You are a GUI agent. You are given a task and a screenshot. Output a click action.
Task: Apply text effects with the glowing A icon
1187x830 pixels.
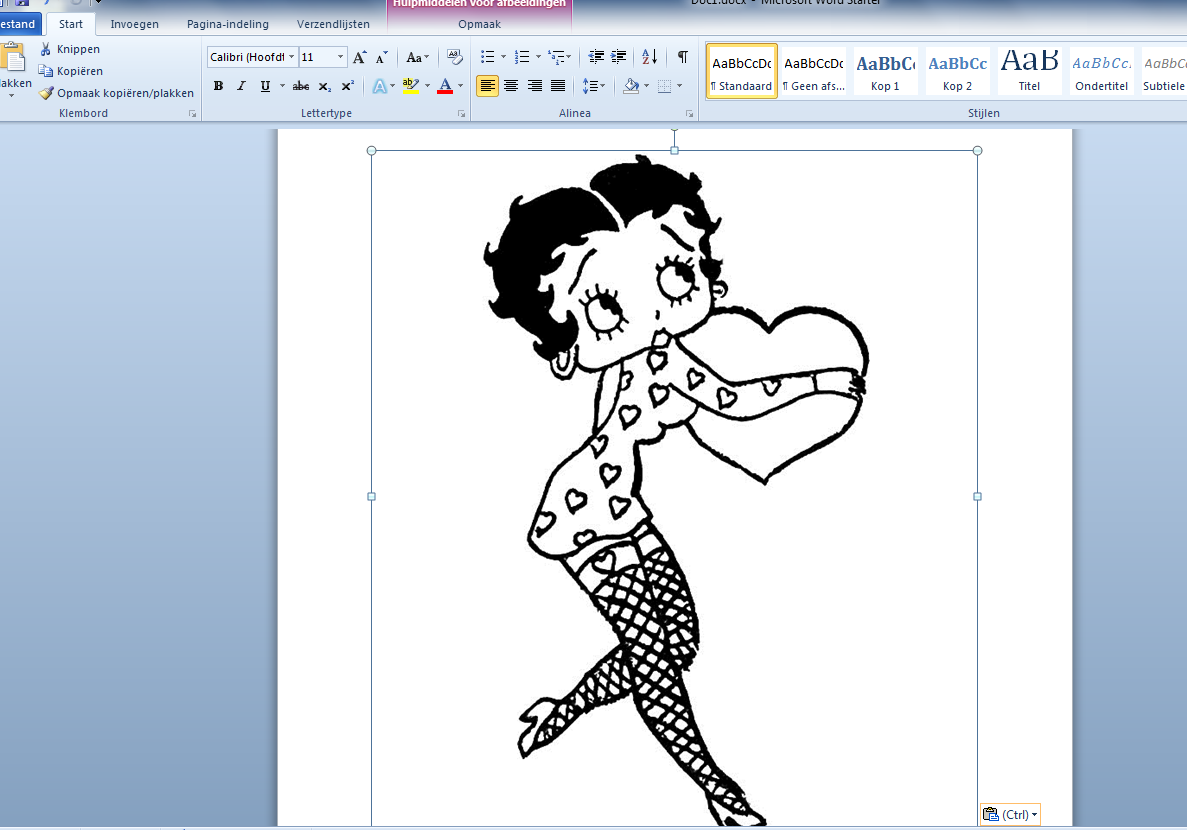point(379,86)
